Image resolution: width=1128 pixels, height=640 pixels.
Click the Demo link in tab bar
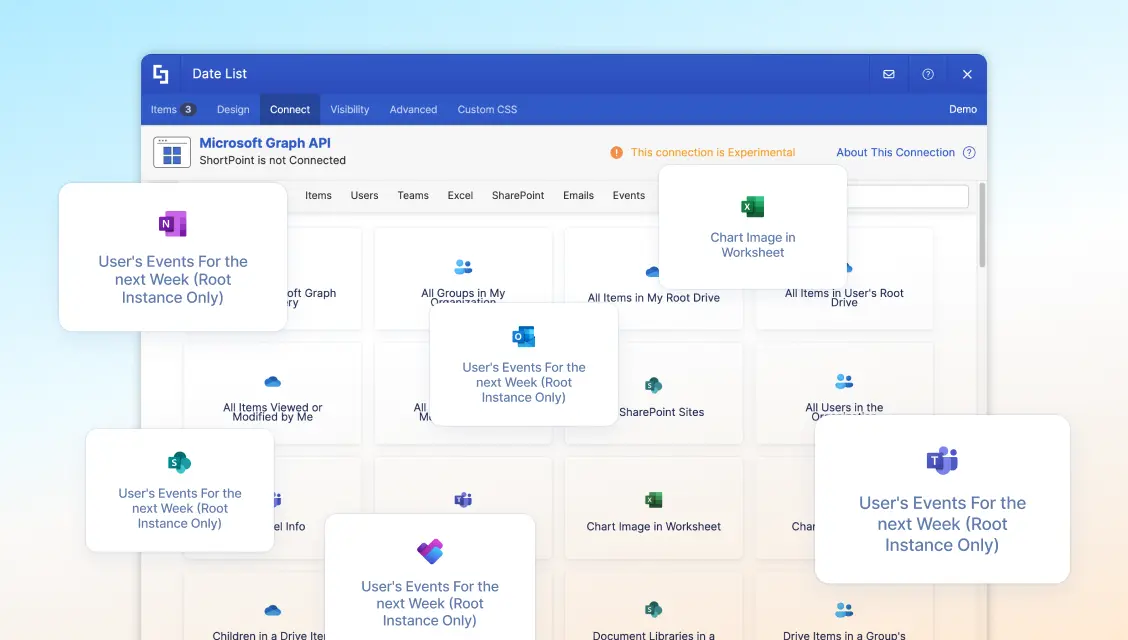pyautogui.click(x=963, y=109)
